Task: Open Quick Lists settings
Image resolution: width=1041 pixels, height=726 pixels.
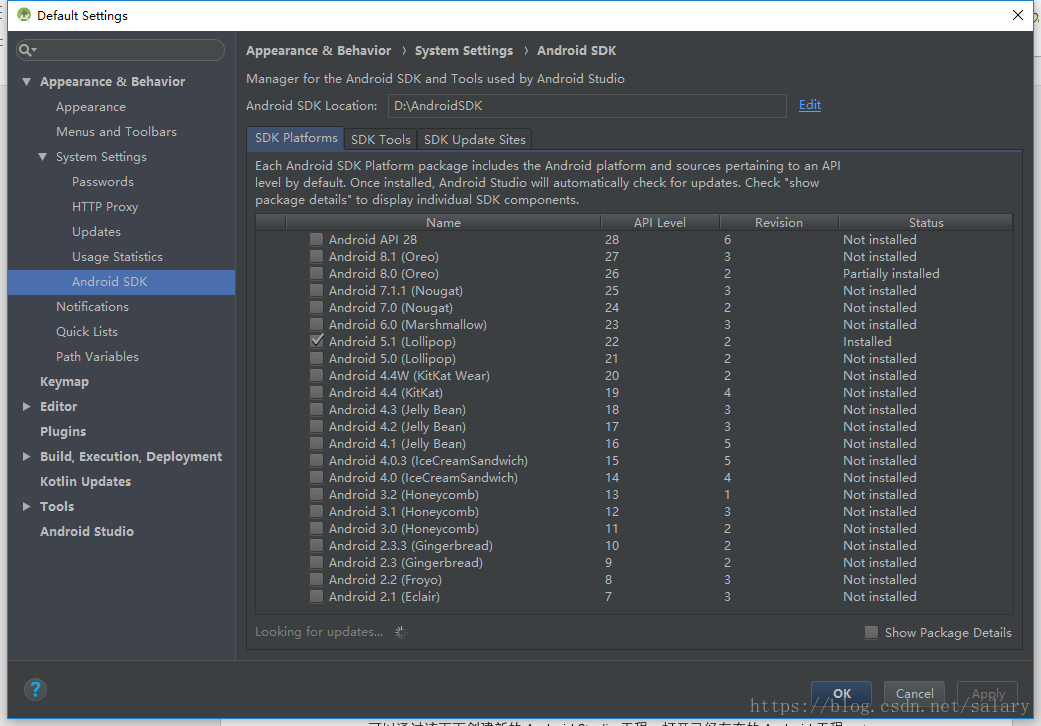Action: 87,332
